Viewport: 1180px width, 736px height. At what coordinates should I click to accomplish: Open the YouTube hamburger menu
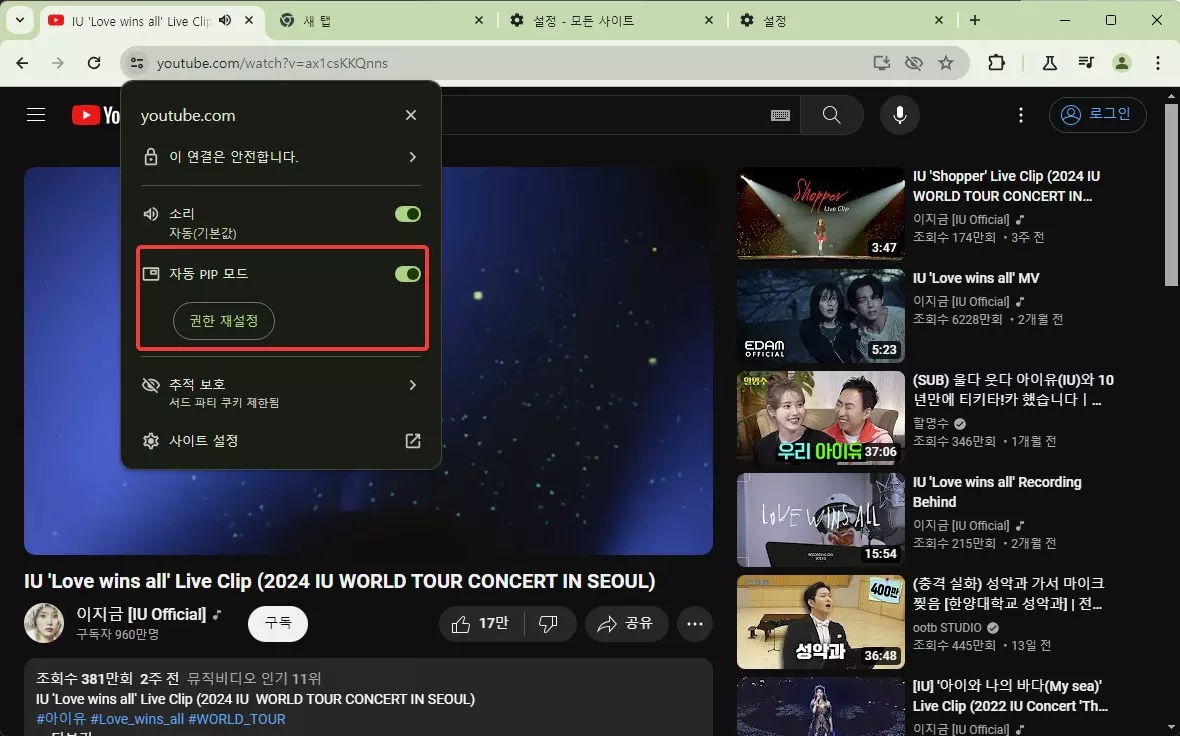coord(36,114)
